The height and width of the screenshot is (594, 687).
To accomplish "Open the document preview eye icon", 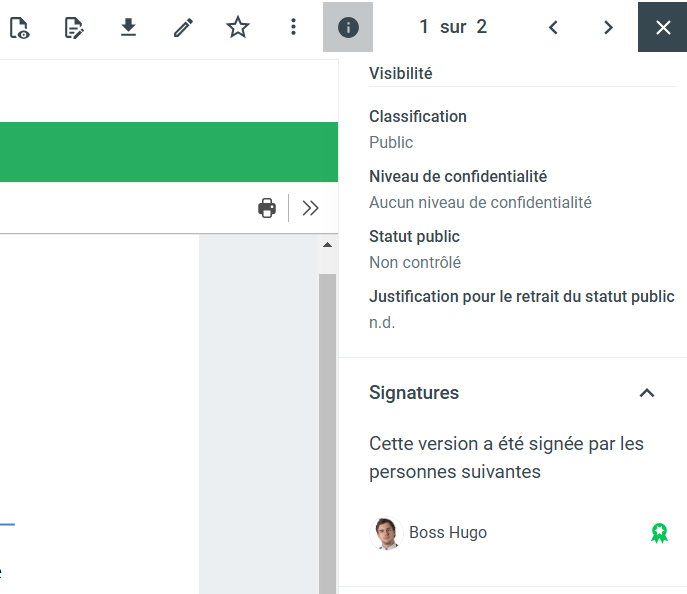I will click(19, 28).
